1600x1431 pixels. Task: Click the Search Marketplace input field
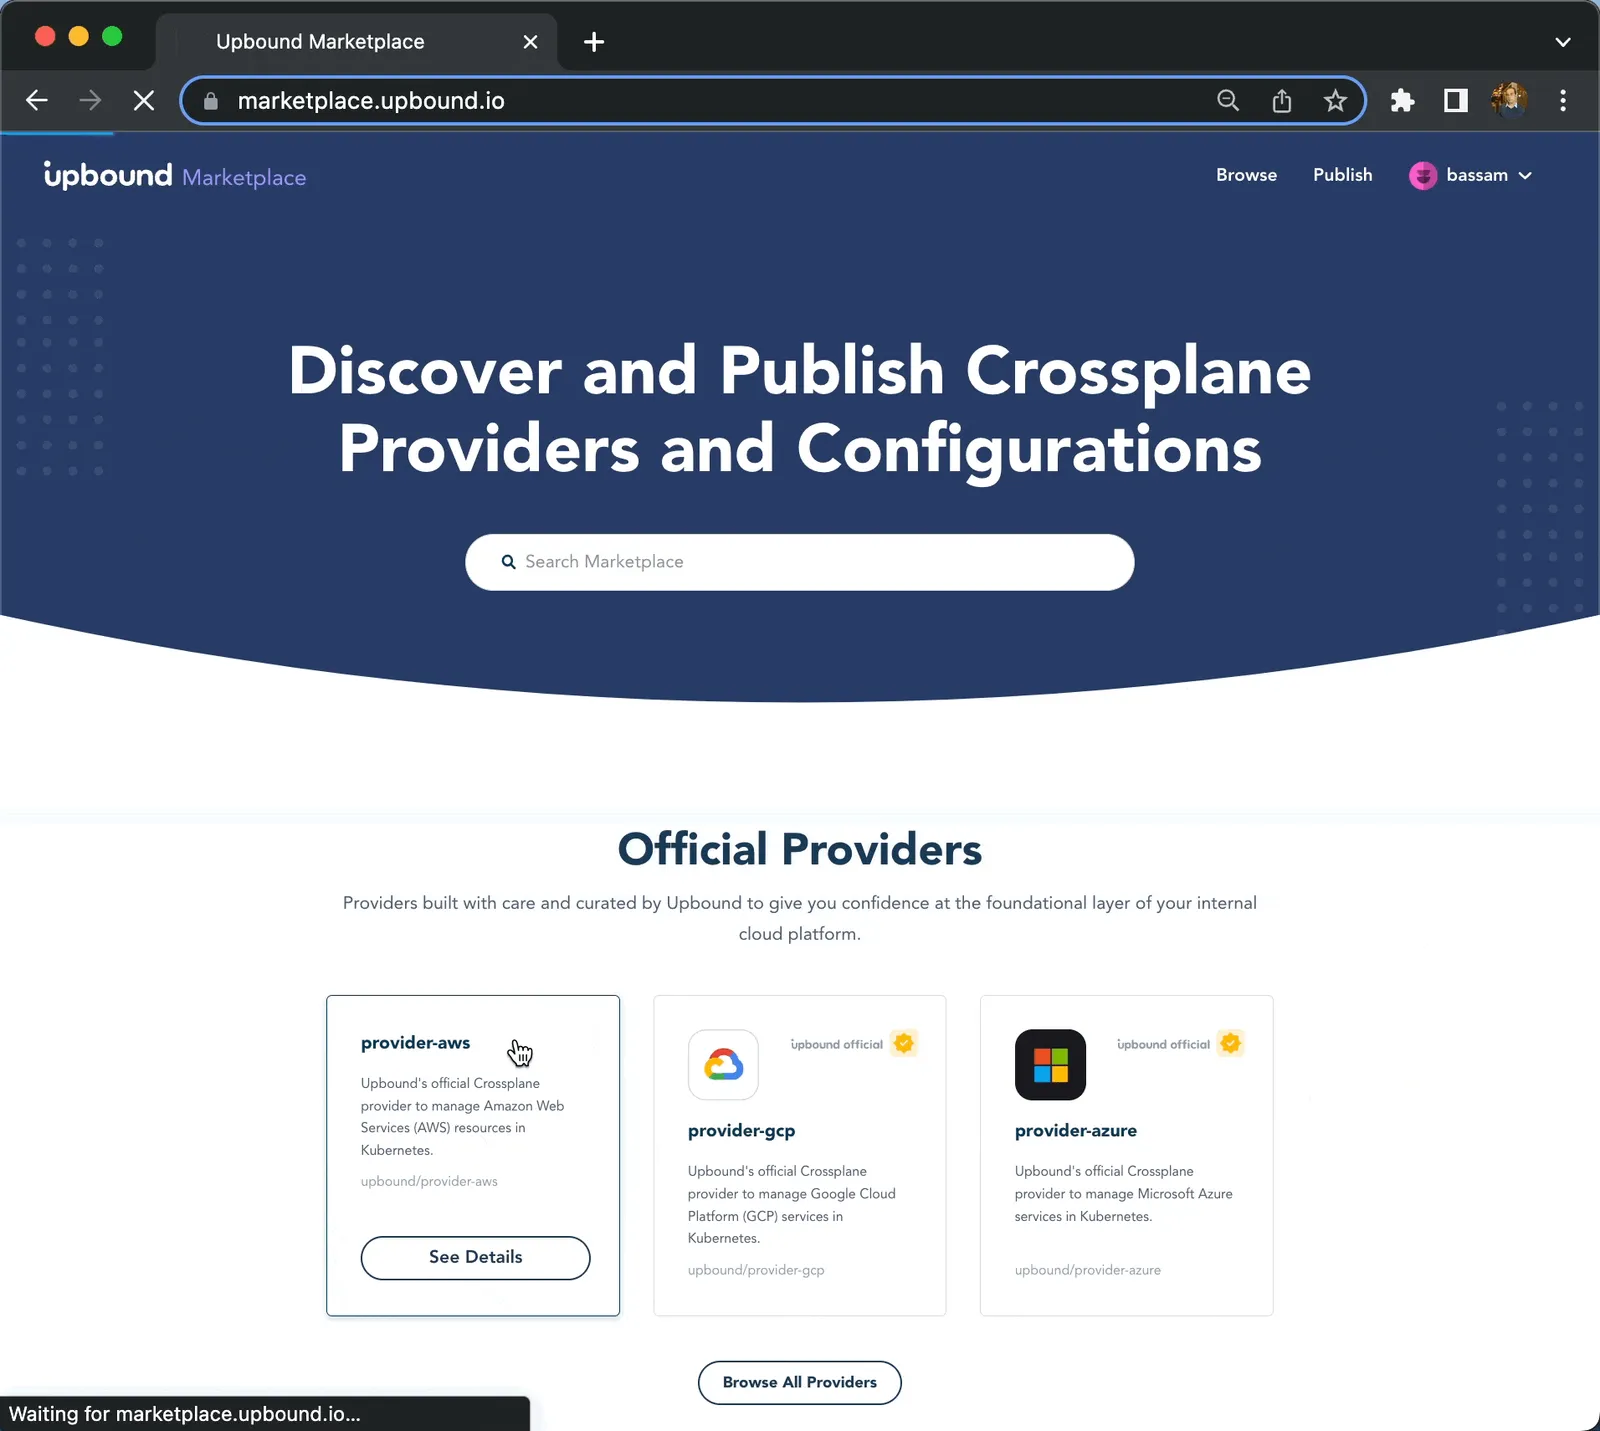pyautogui.click(x=799, y=562)
